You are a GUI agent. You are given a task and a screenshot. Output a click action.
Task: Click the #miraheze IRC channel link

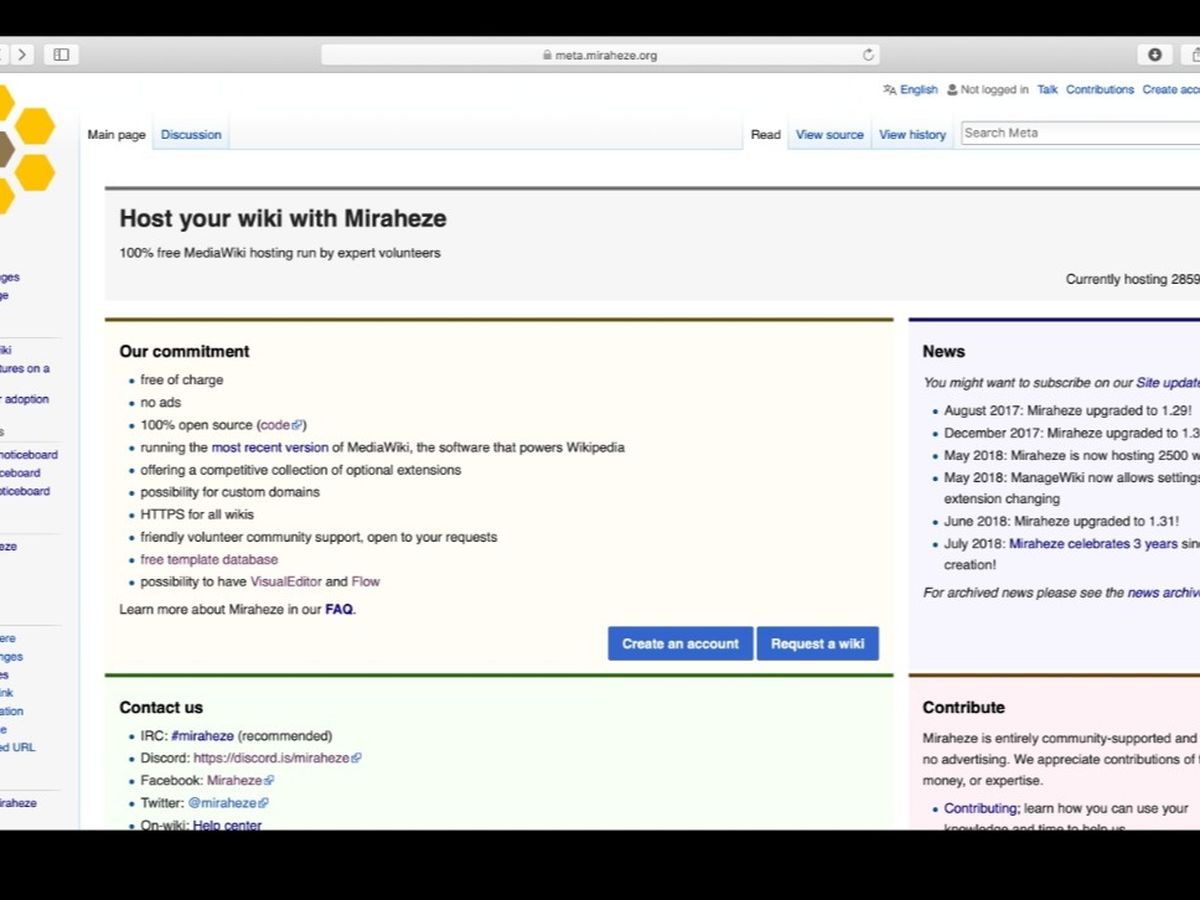coord(202,736)
